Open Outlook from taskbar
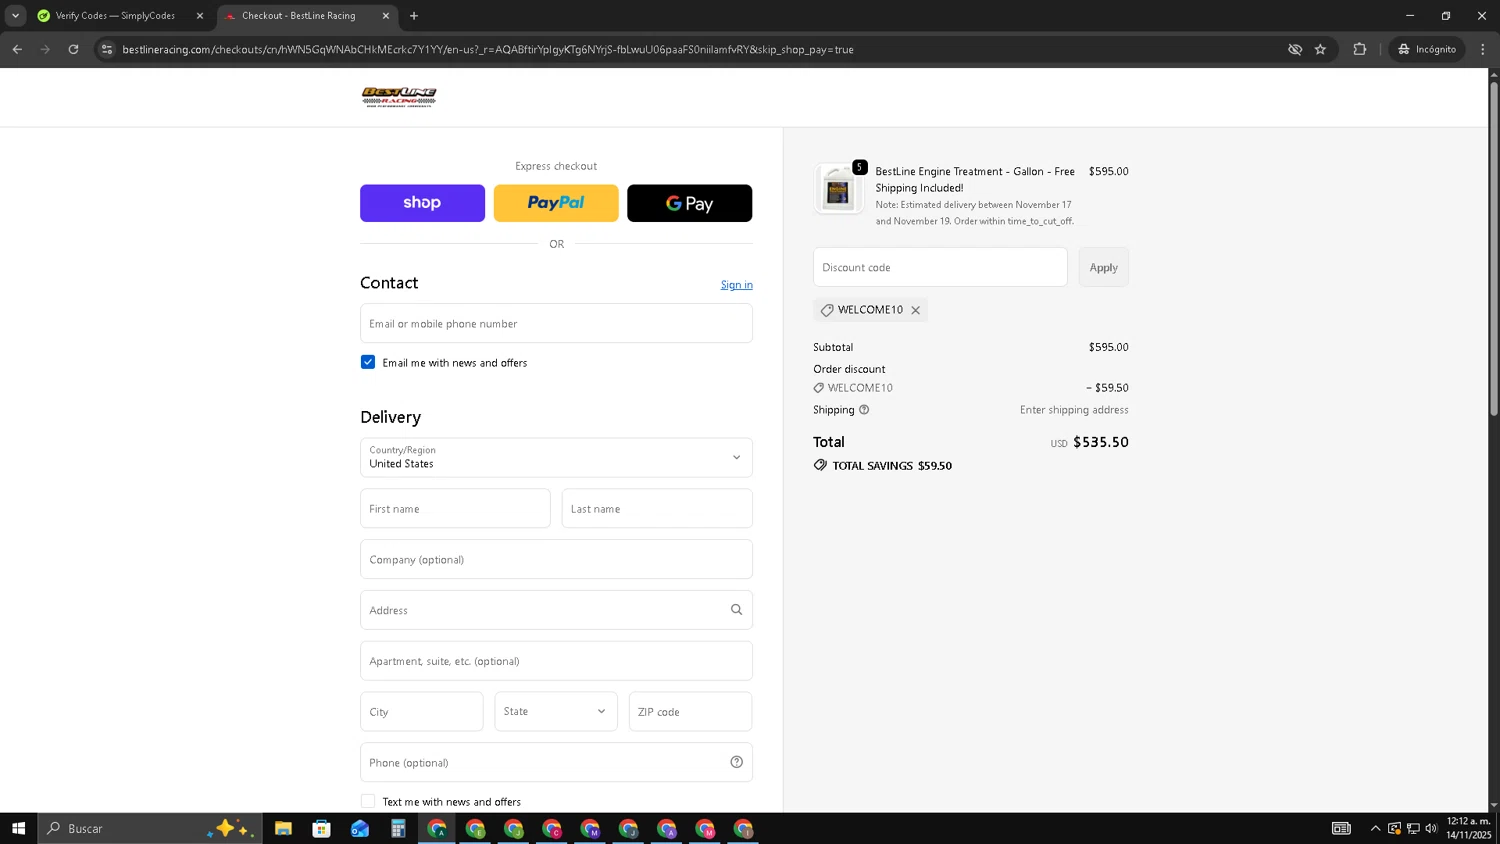The image size is (1500, 844). coord(360,828)
